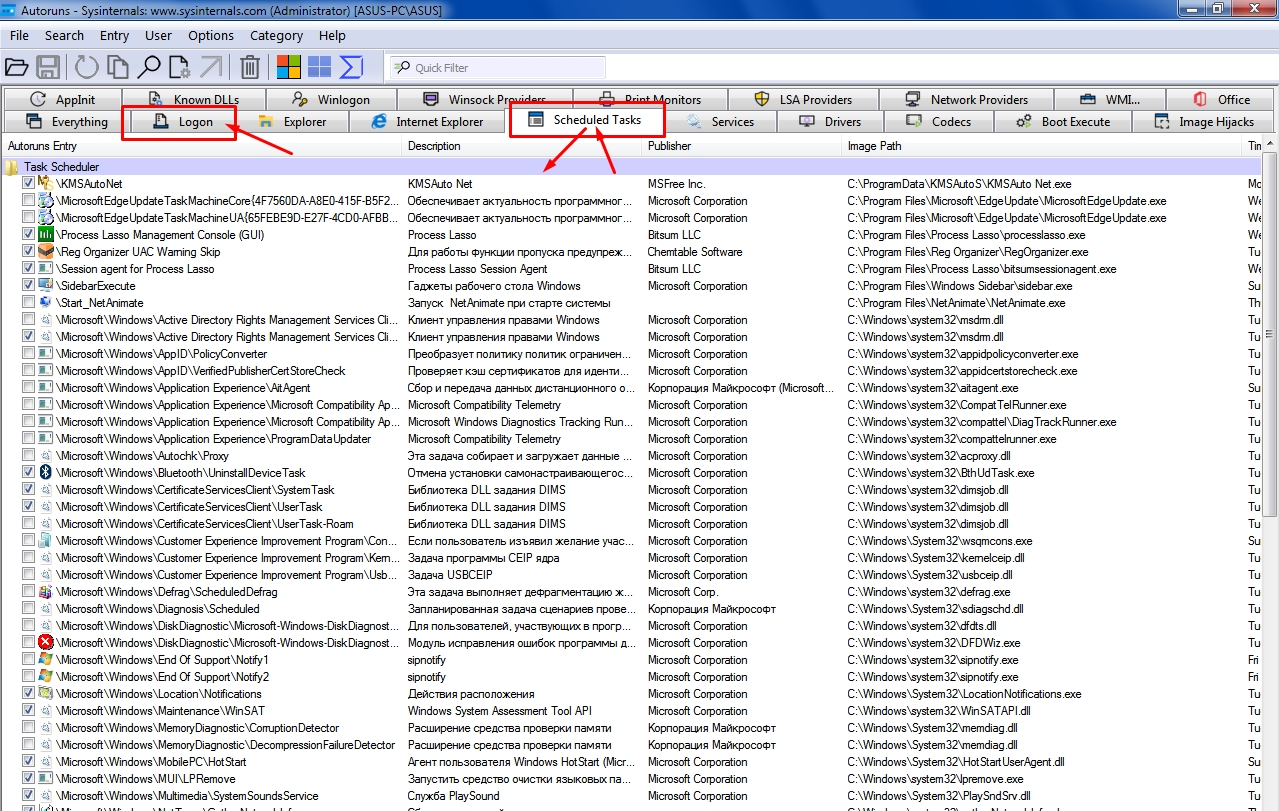Sort by the Autoruns Entry column header
Screen dimensions: 1279x811
pos(201,146)
